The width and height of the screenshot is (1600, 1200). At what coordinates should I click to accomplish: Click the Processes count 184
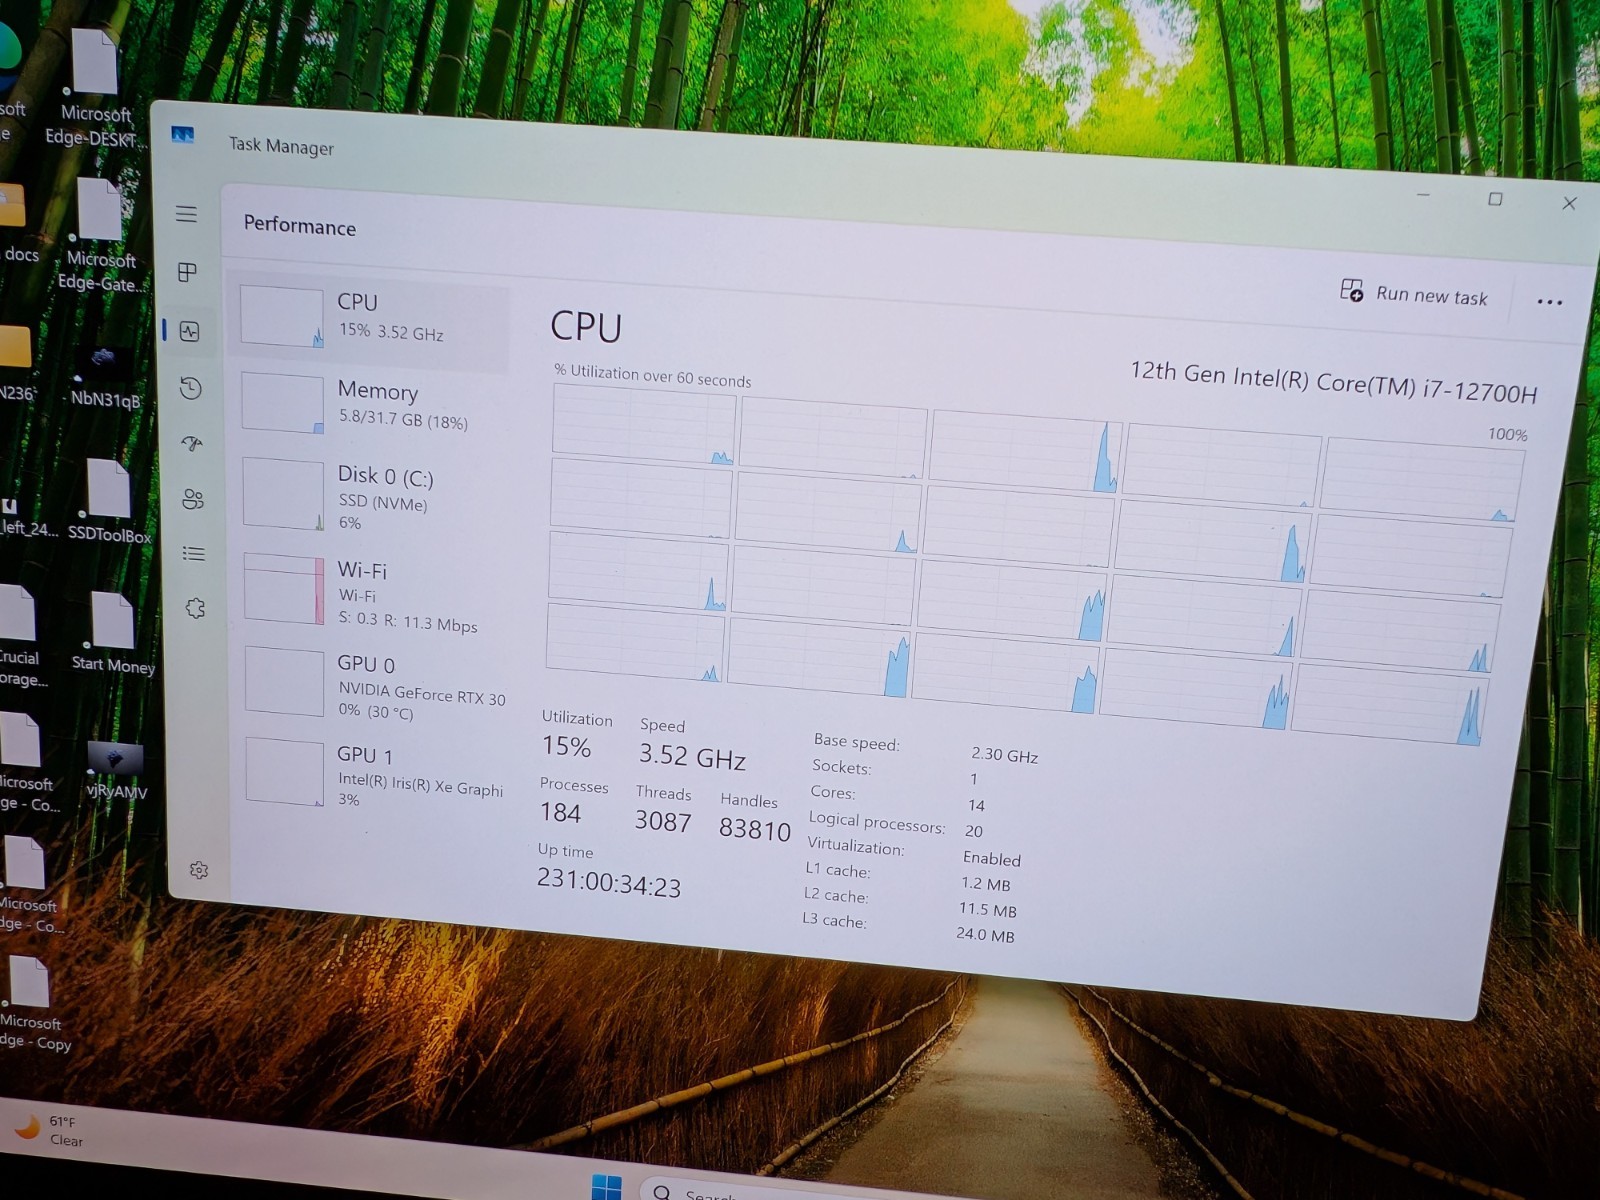tap(560, 813)
